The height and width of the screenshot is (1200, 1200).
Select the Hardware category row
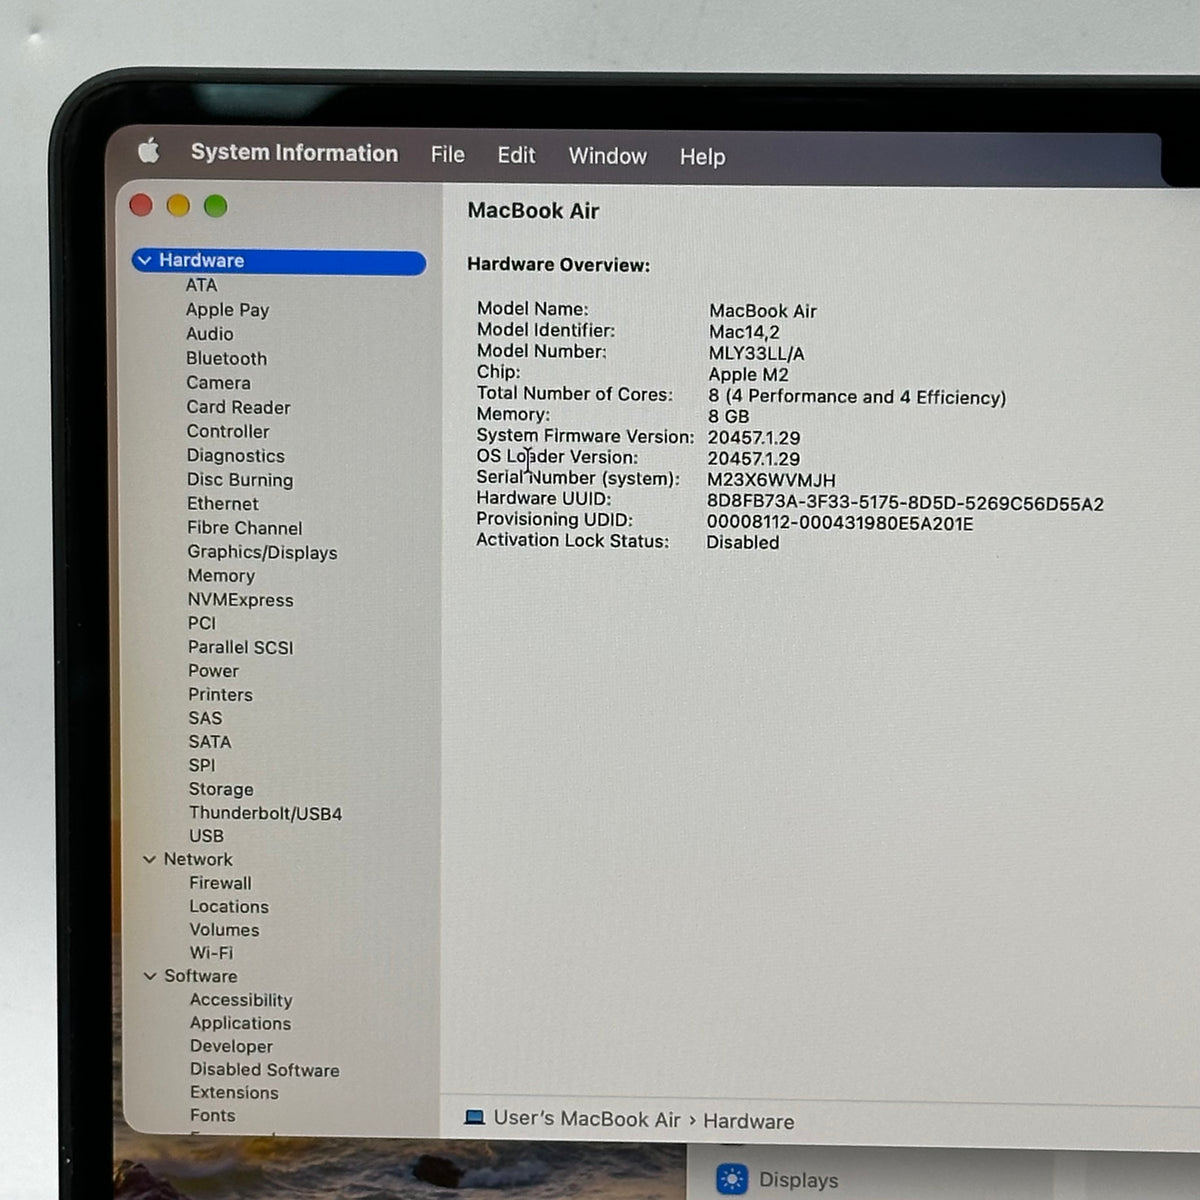(279, 262)
